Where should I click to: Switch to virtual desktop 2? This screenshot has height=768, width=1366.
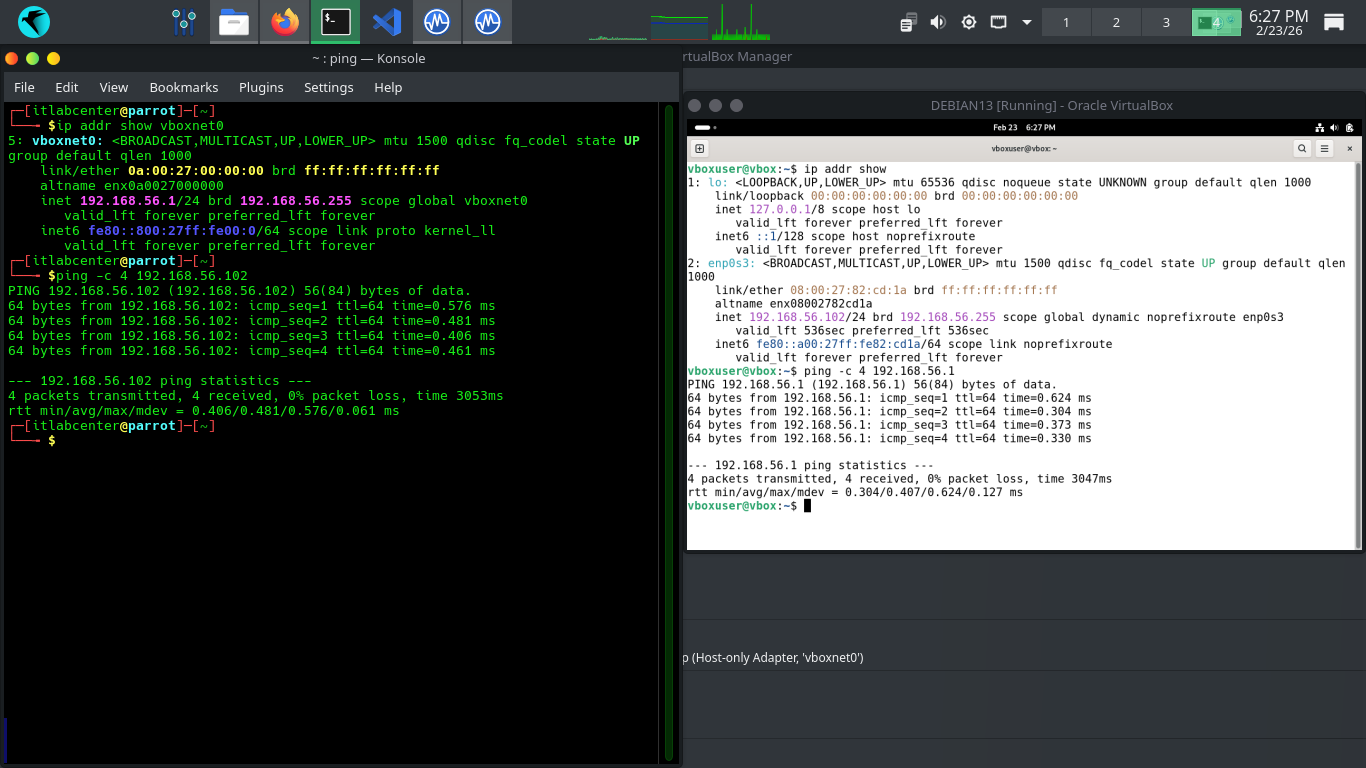point(1116,22)
